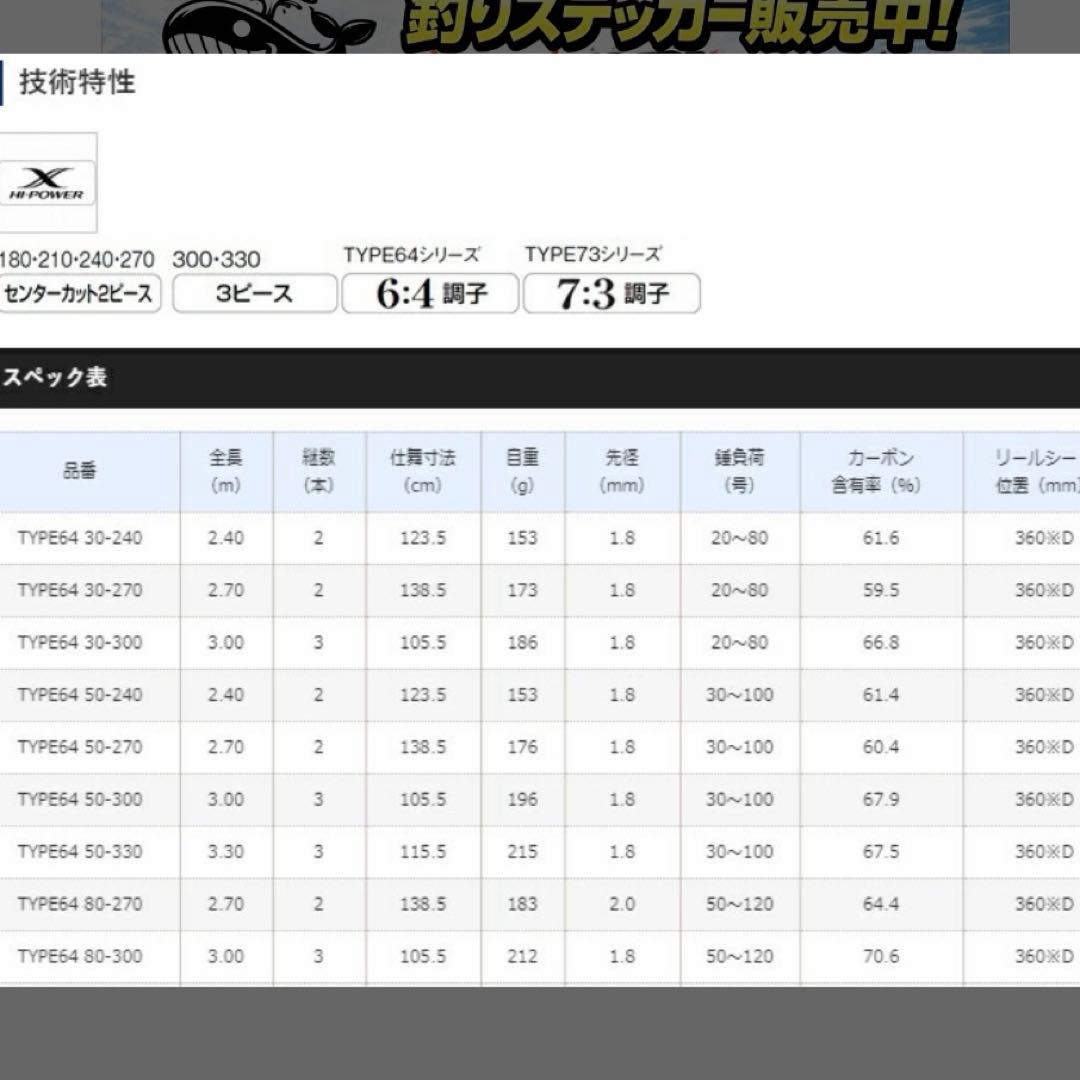Select the TYPE64 50-240 row name
The image size is (1080, 1080).
point(80,695)
